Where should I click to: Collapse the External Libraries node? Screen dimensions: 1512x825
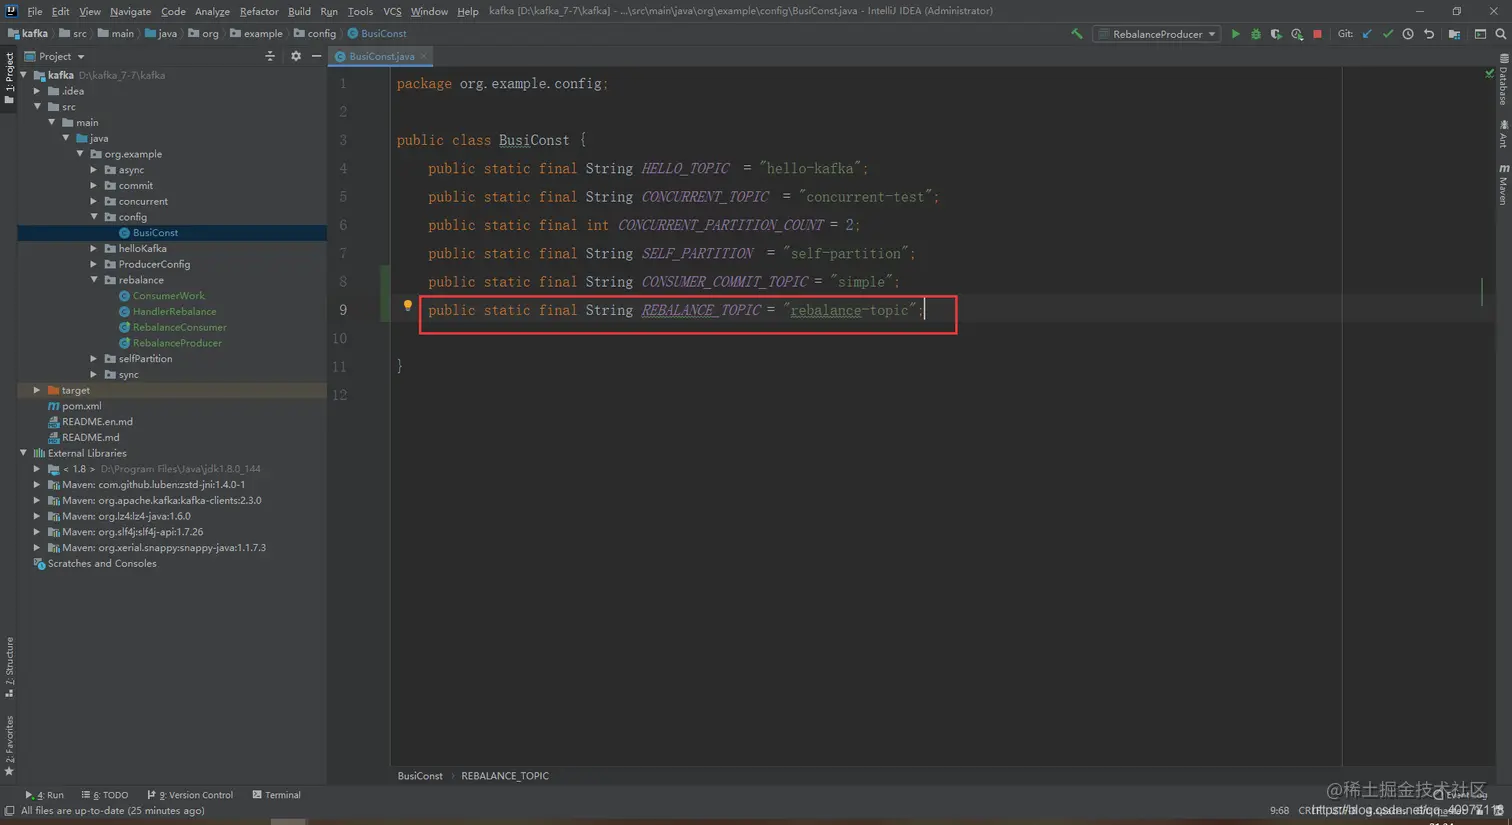[x=24, y=453]
